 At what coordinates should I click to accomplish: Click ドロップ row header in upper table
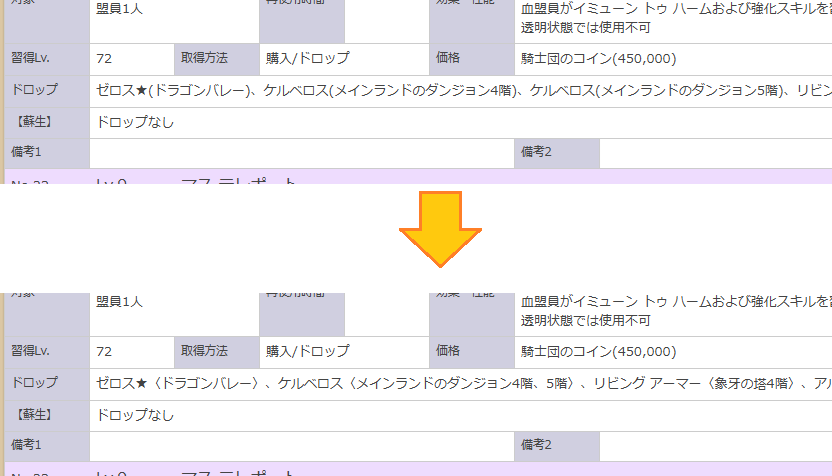point(47,91)
